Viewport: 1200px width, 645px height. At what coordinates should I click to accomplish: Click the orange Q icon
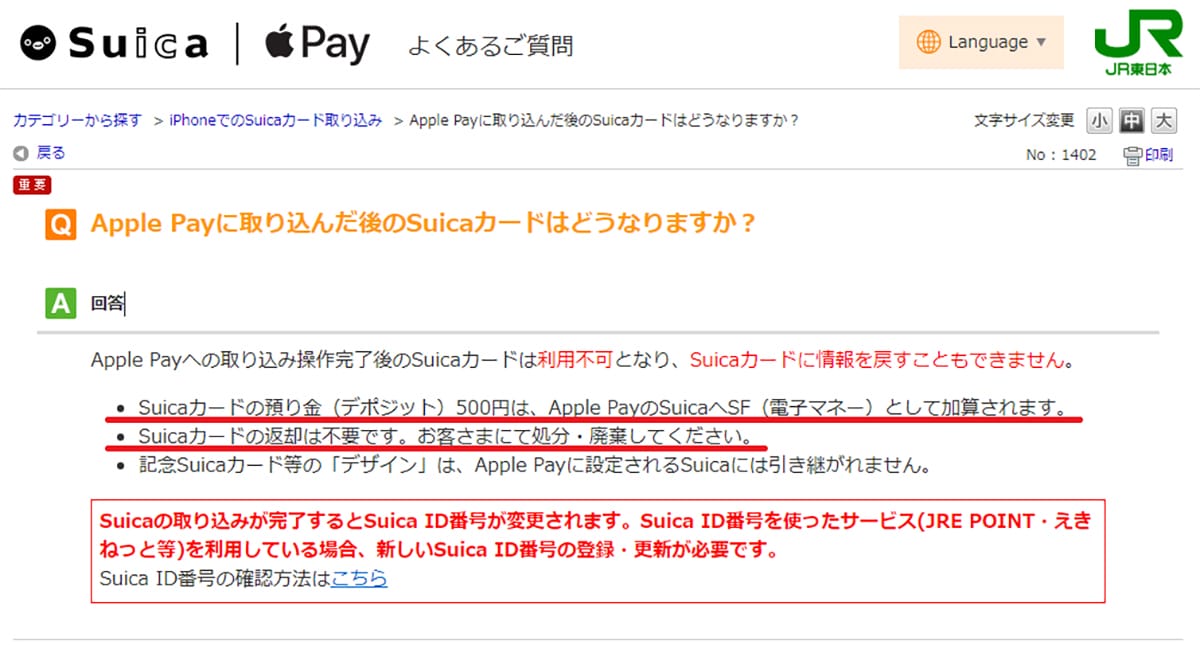coord(61,224)
